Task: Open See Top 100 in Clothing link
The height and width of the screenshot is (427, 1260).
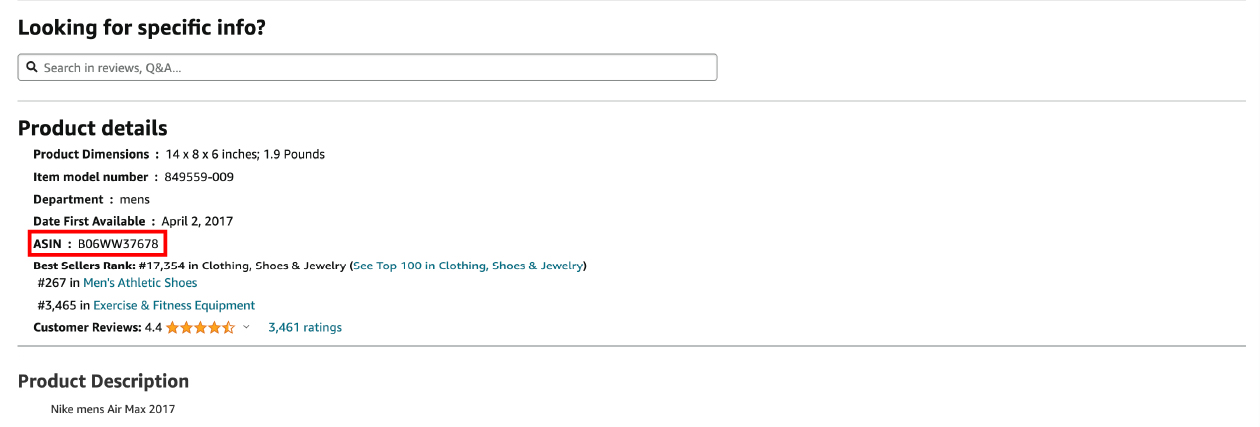Action: point(468,266)
